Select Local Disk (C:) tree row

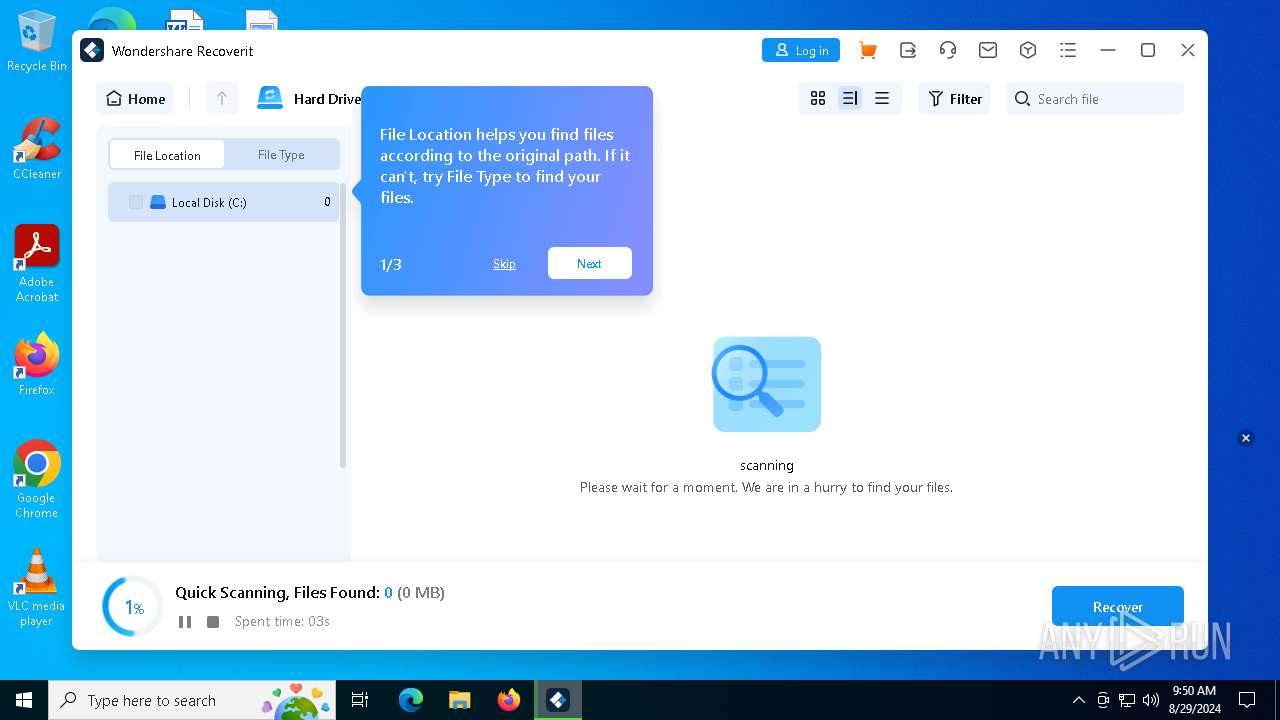coord(223,202)
